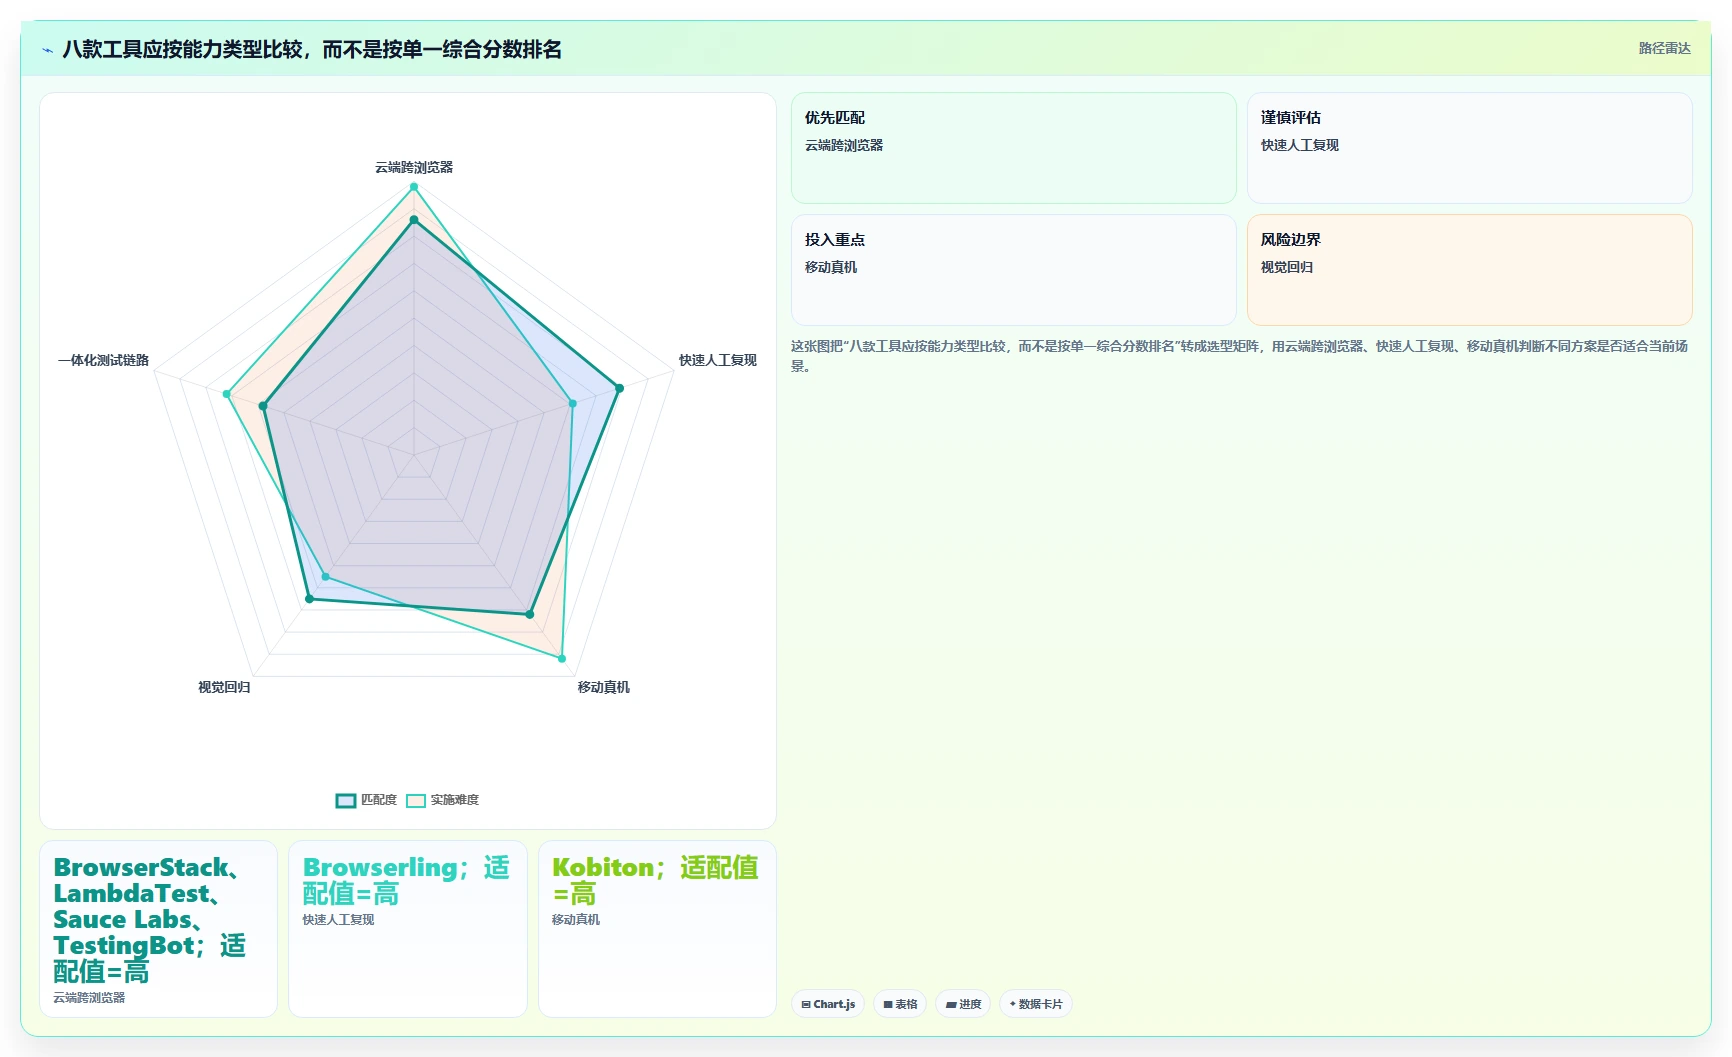This screenshot has width=1732, height=1057.
Task: Click 快速人工复现 text in 谨慎评估 card
Action: point(1300,145)
